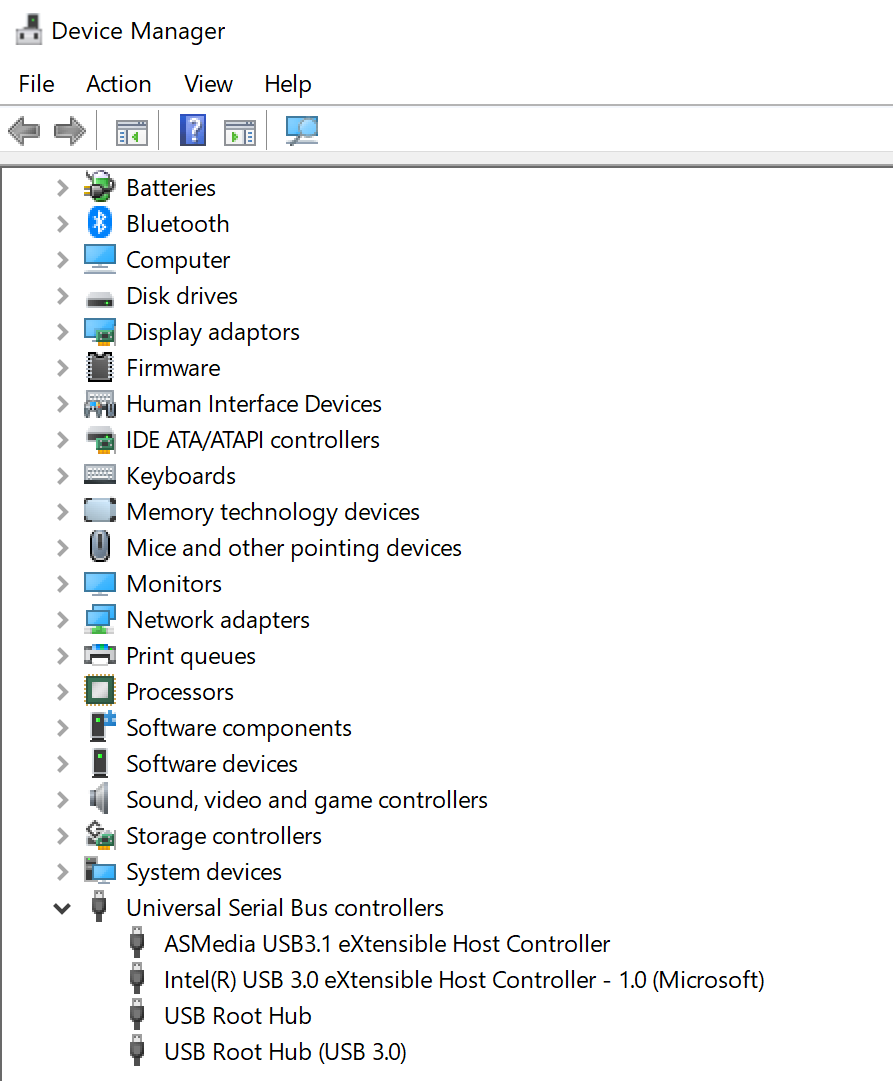893x1081 pixels.
Task: Click the Show/Hide Console Tree icon
Action: click(131, 130)
